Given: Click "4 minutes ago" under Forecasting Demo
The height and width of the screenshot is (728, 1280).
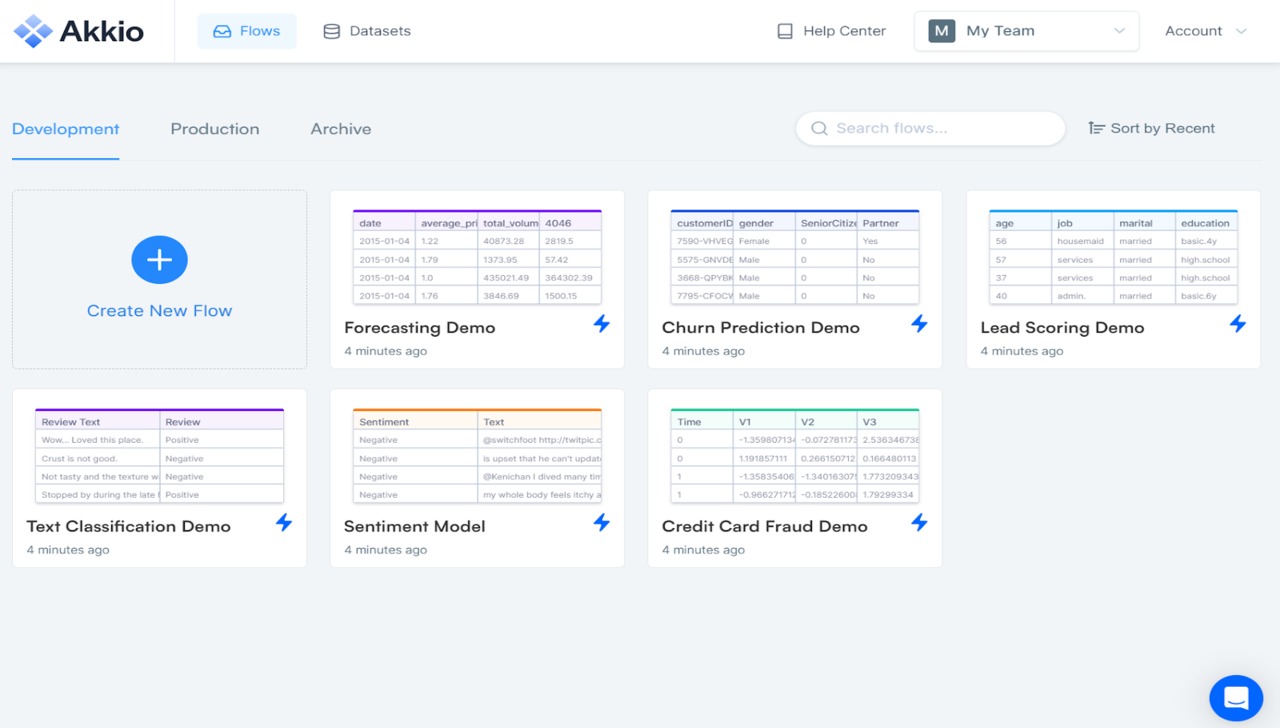Looking at the screenshot, I should pyautogui.click(x=386, y=351).
